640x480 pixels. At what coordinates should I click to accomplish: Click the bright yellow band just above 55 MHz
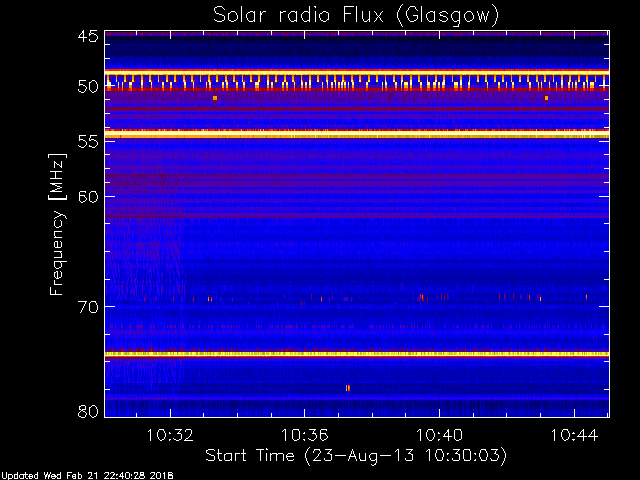click(356, 133)
